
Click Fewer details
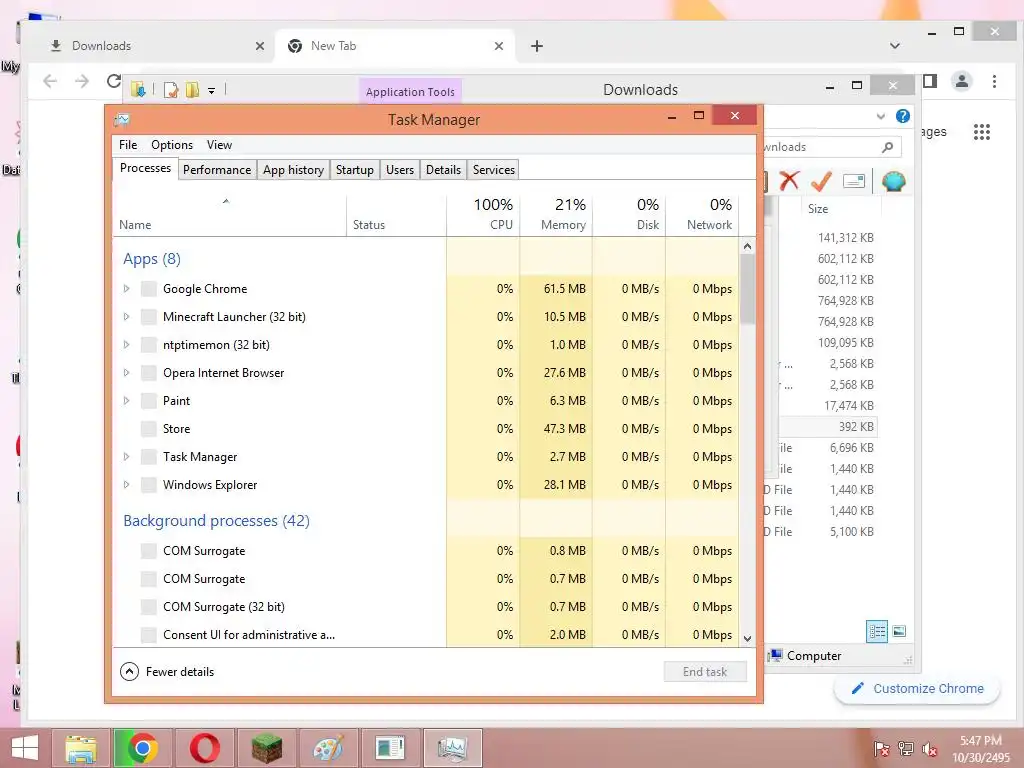pyautogui.click(x=167, y=671)
